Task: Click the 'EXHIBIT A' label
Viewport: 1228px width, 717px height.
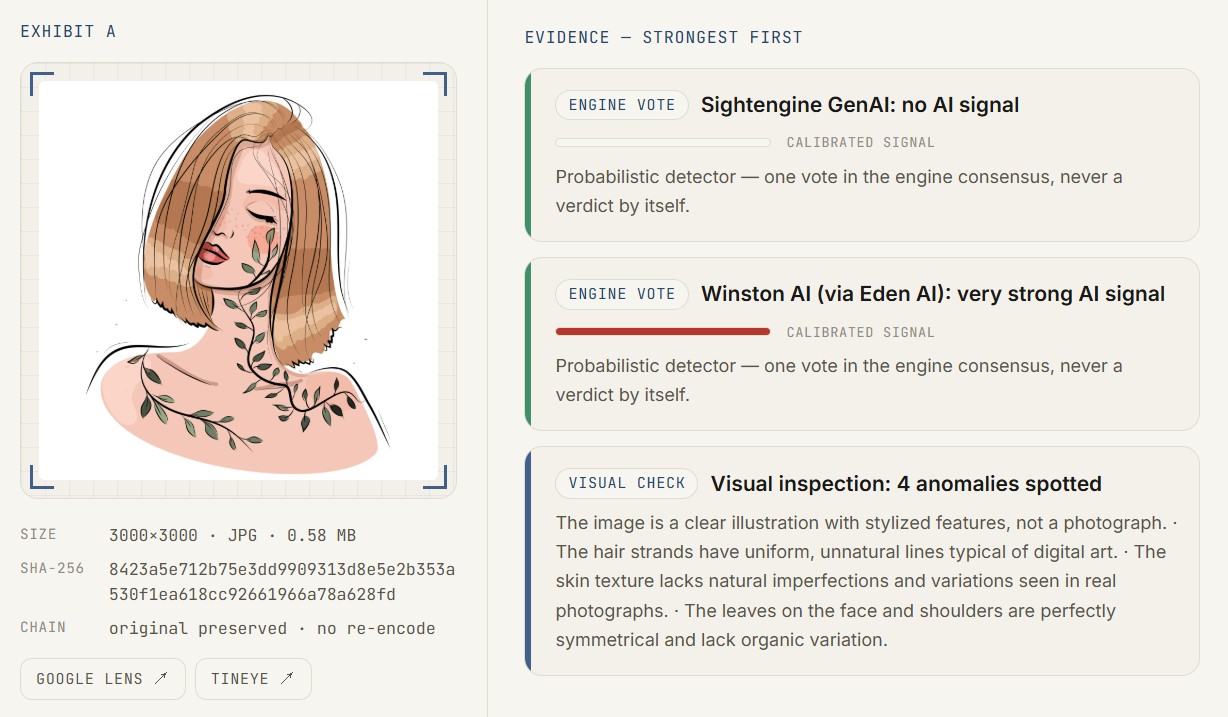Action: coord(68,31)
